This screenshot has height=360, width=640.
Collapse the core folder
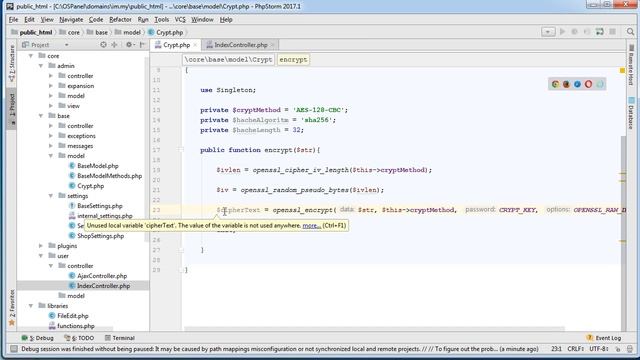31,56
